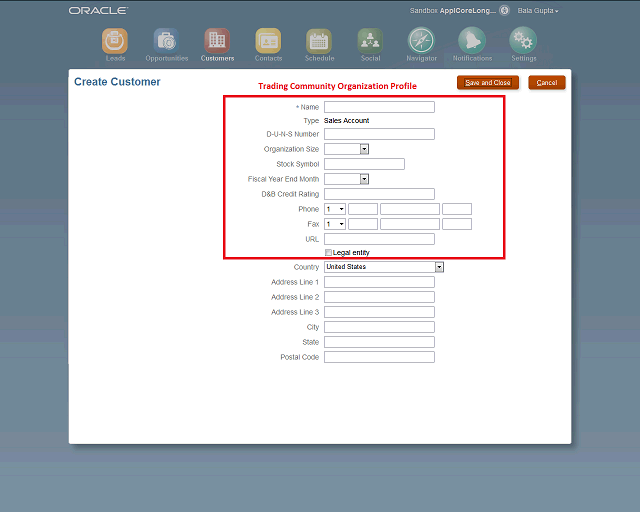The height and width of the screenshot is (512, 640).
Task: Open the Contacts card icon
Action: point(268,41)
